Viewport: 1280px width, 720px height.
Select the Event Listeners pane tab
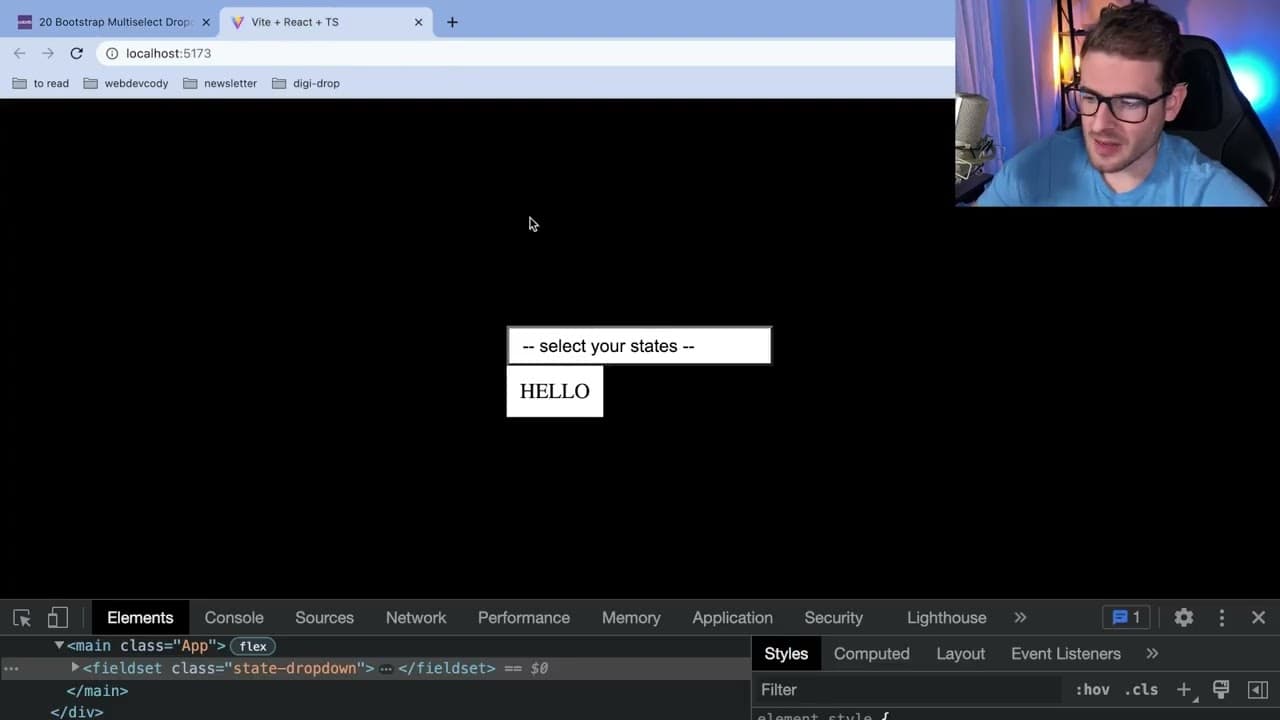pyautogui.click(x=1066, y=654)
